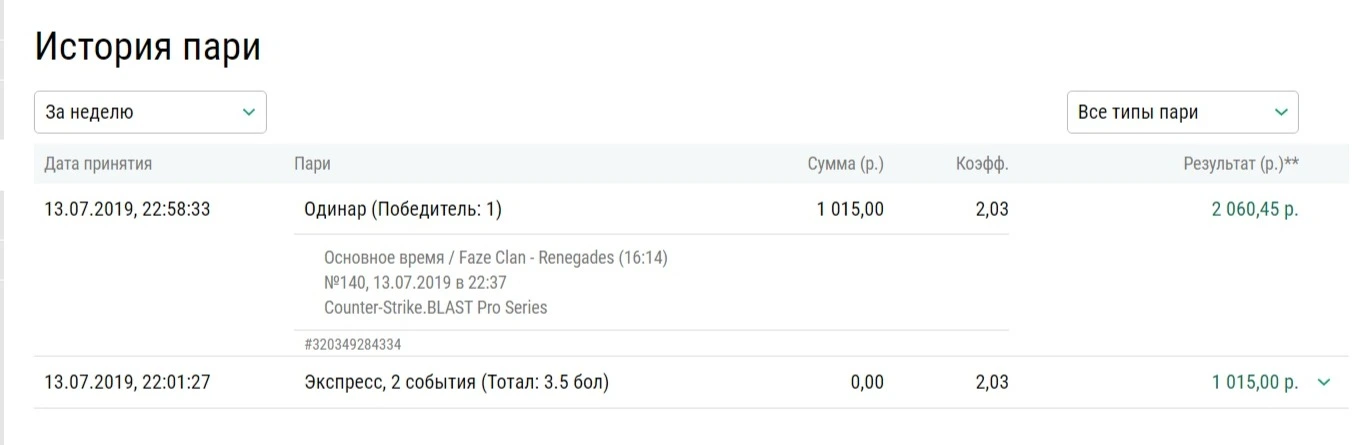Open the 'За неделю' period dropdown

tap(150, 112)
